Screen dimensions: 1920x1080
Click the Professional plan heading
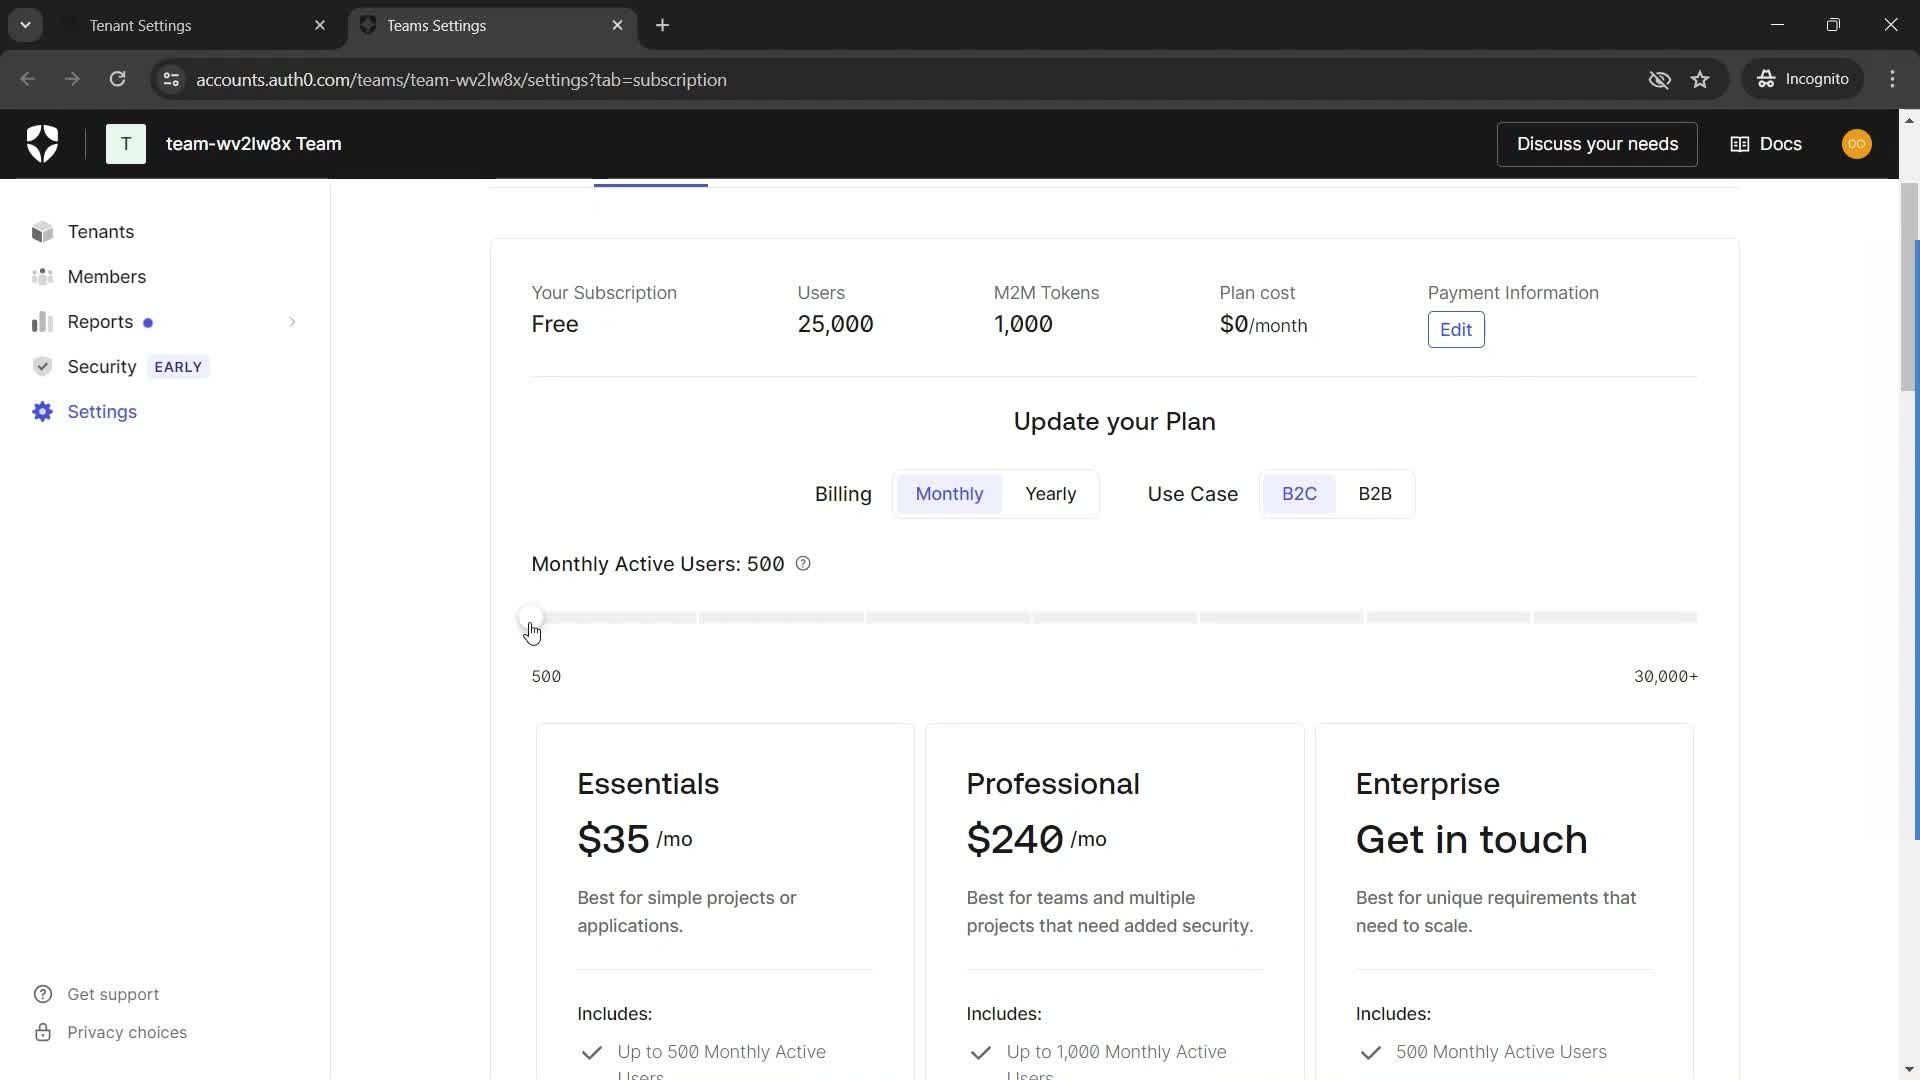pos(1053,784)
